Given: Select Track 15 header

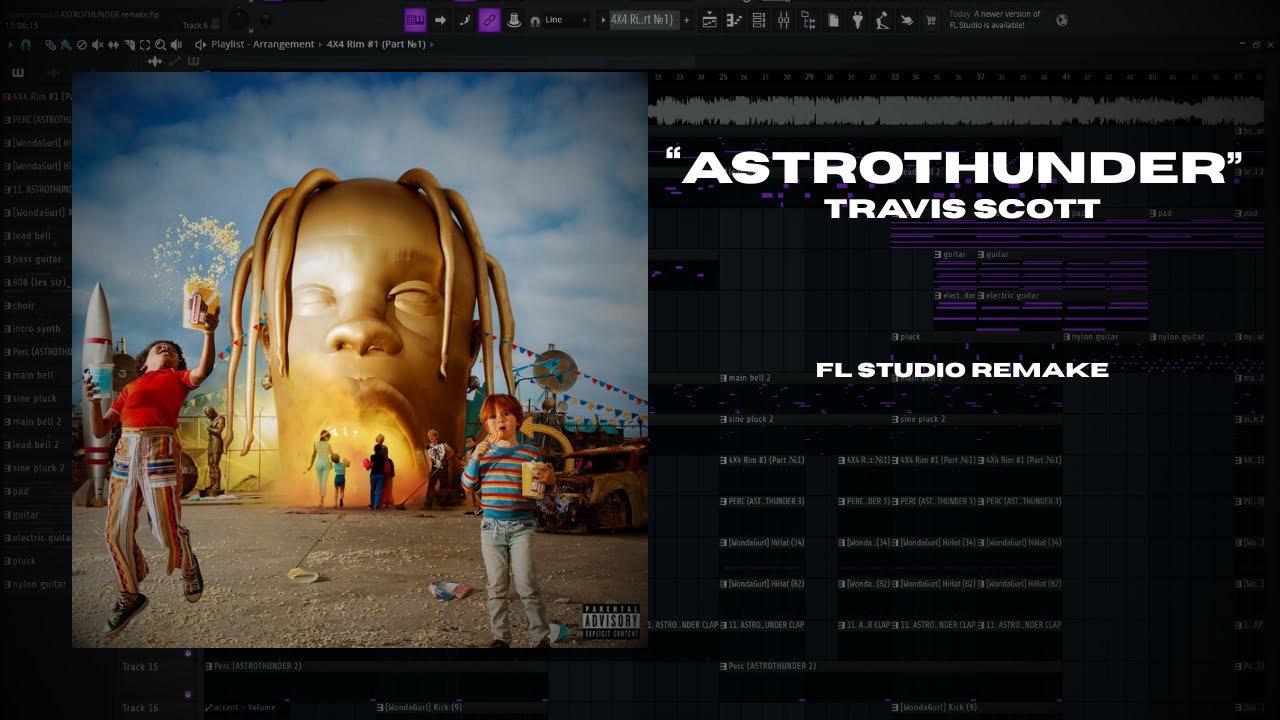Looking at the screenshot, I should coord(140,667).
